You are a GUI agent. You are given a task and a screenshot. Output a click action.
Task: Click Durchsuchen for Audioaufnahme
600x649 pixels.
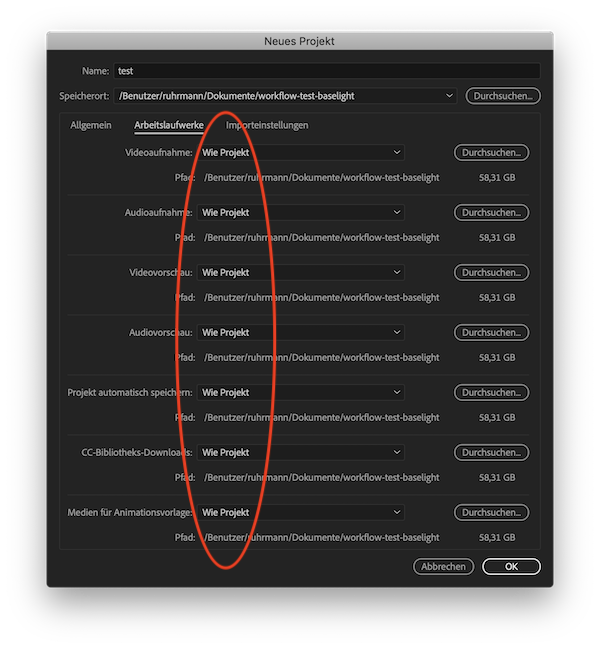click(491, 213)
